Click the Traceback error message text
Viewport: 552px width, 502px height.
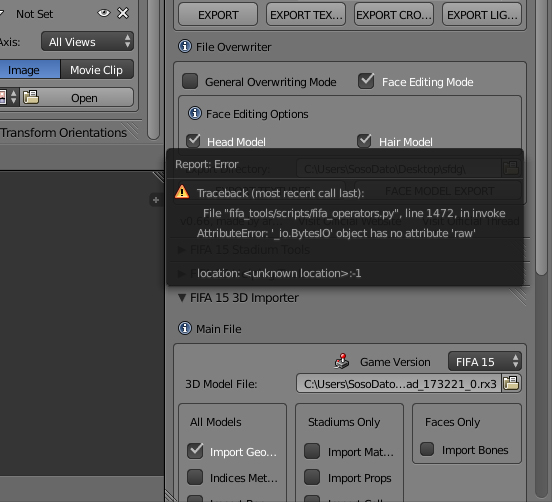tap(280, 193)
